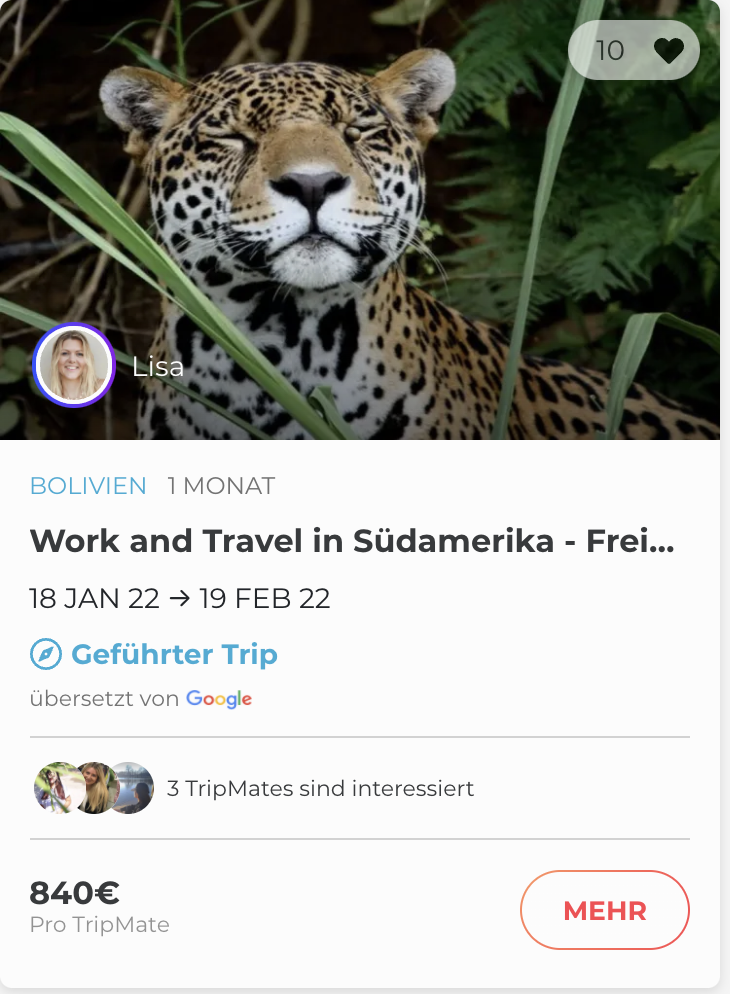730x994 pixels.
Task: Click the Google logo
Action: [219, 699]
